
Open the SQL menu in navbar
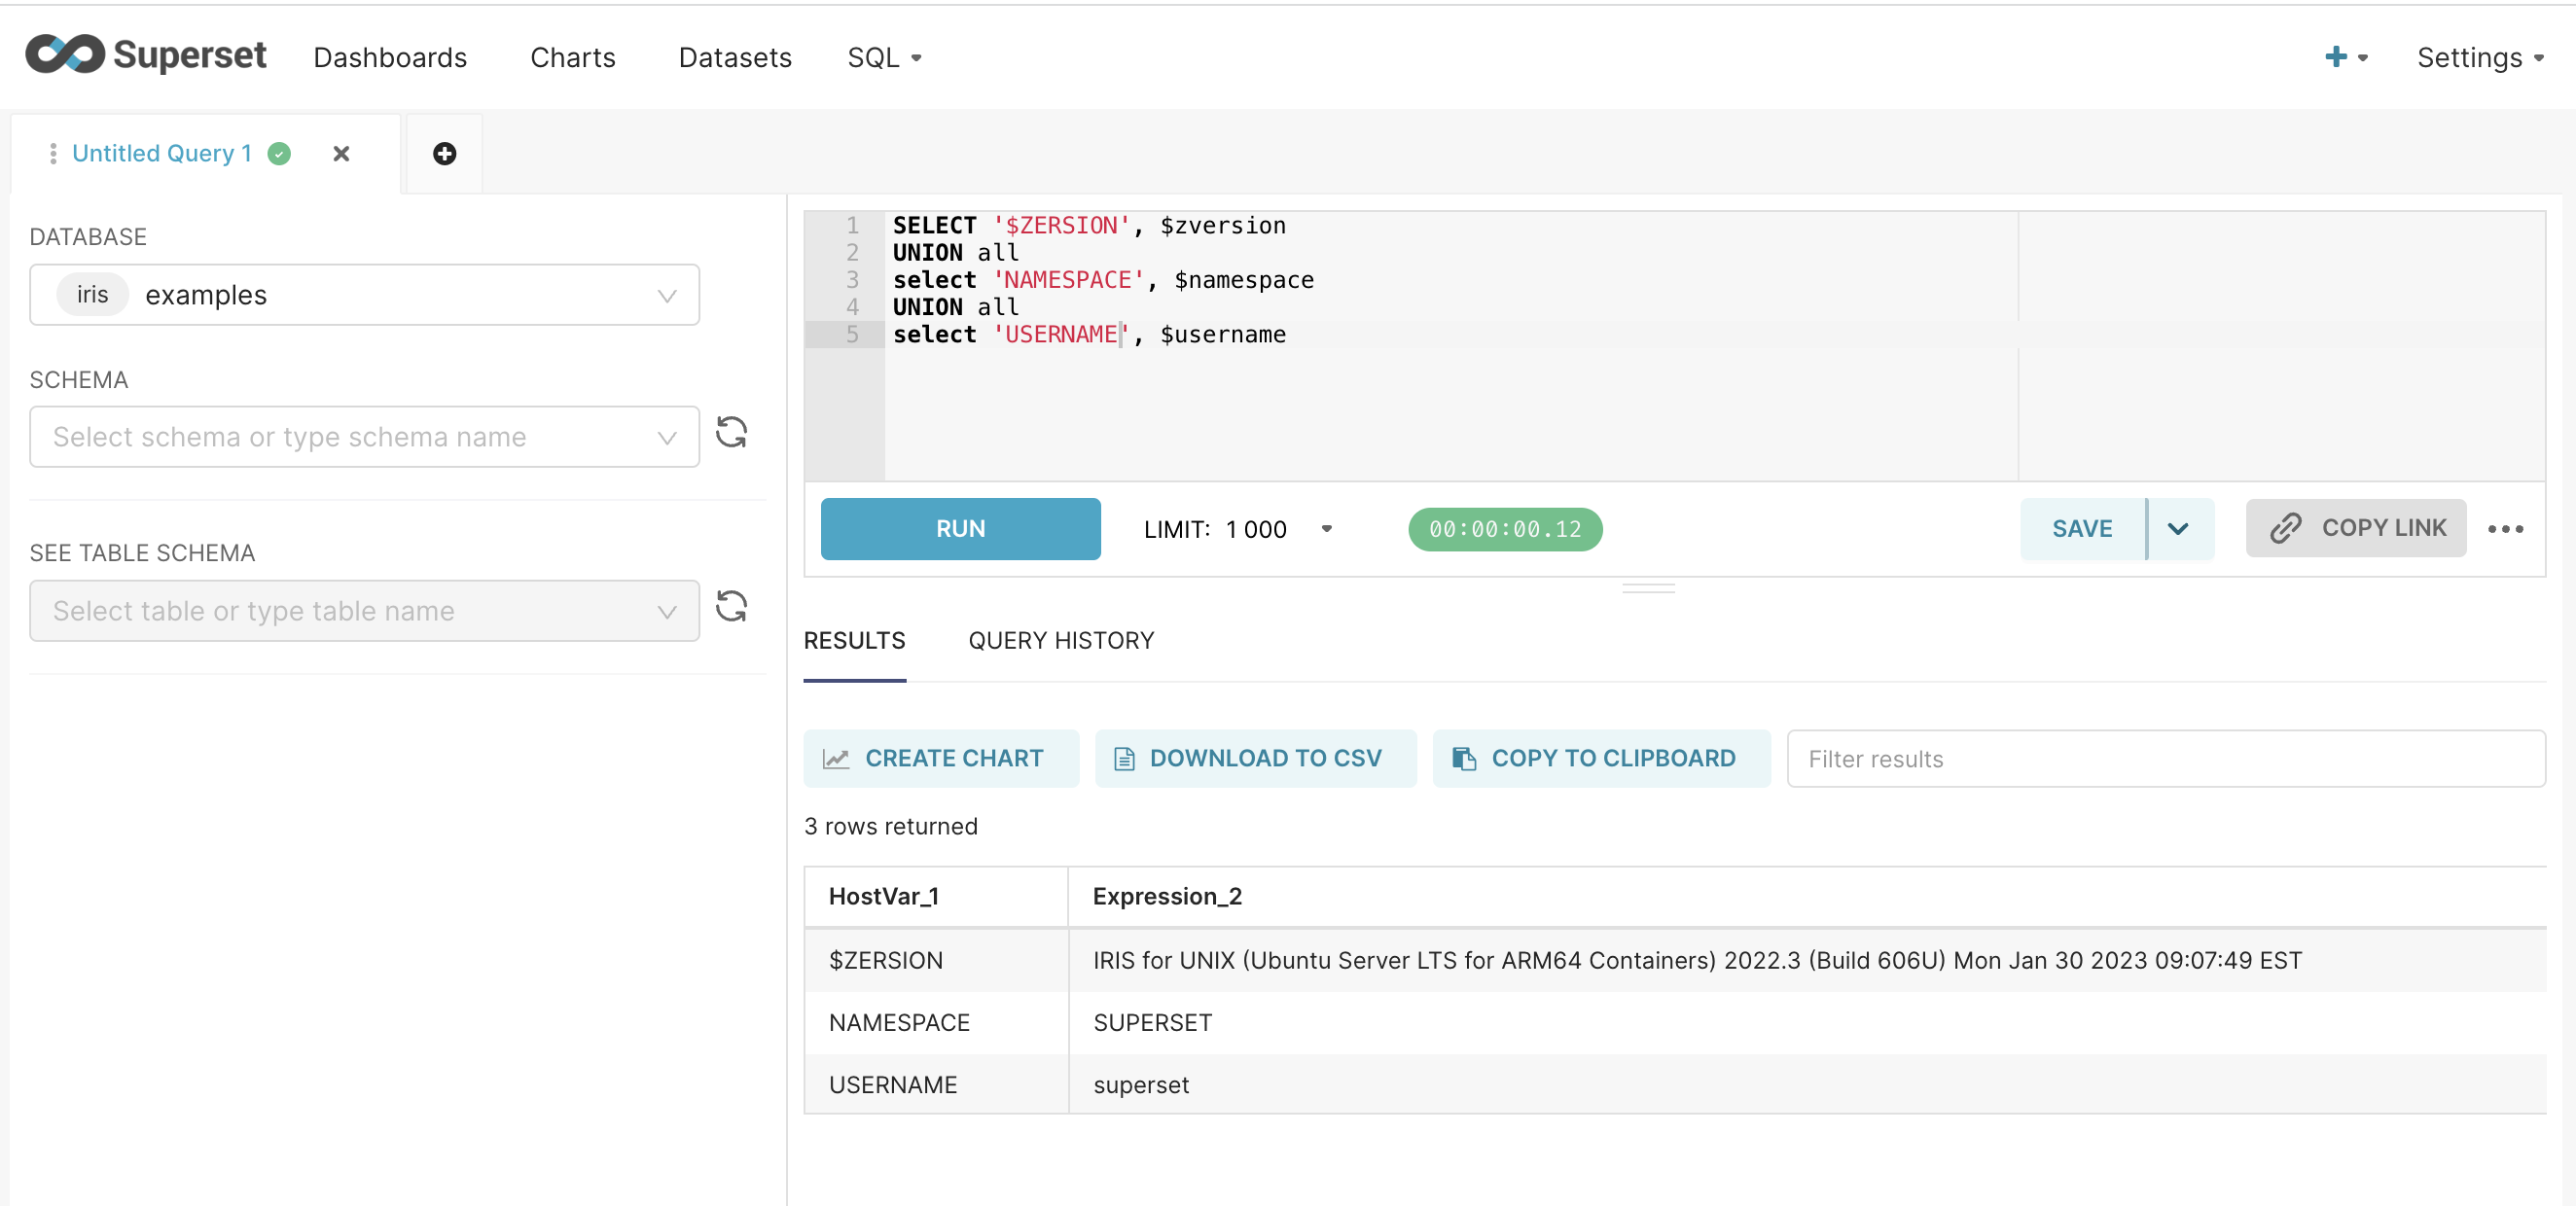[x=883, y=58]
